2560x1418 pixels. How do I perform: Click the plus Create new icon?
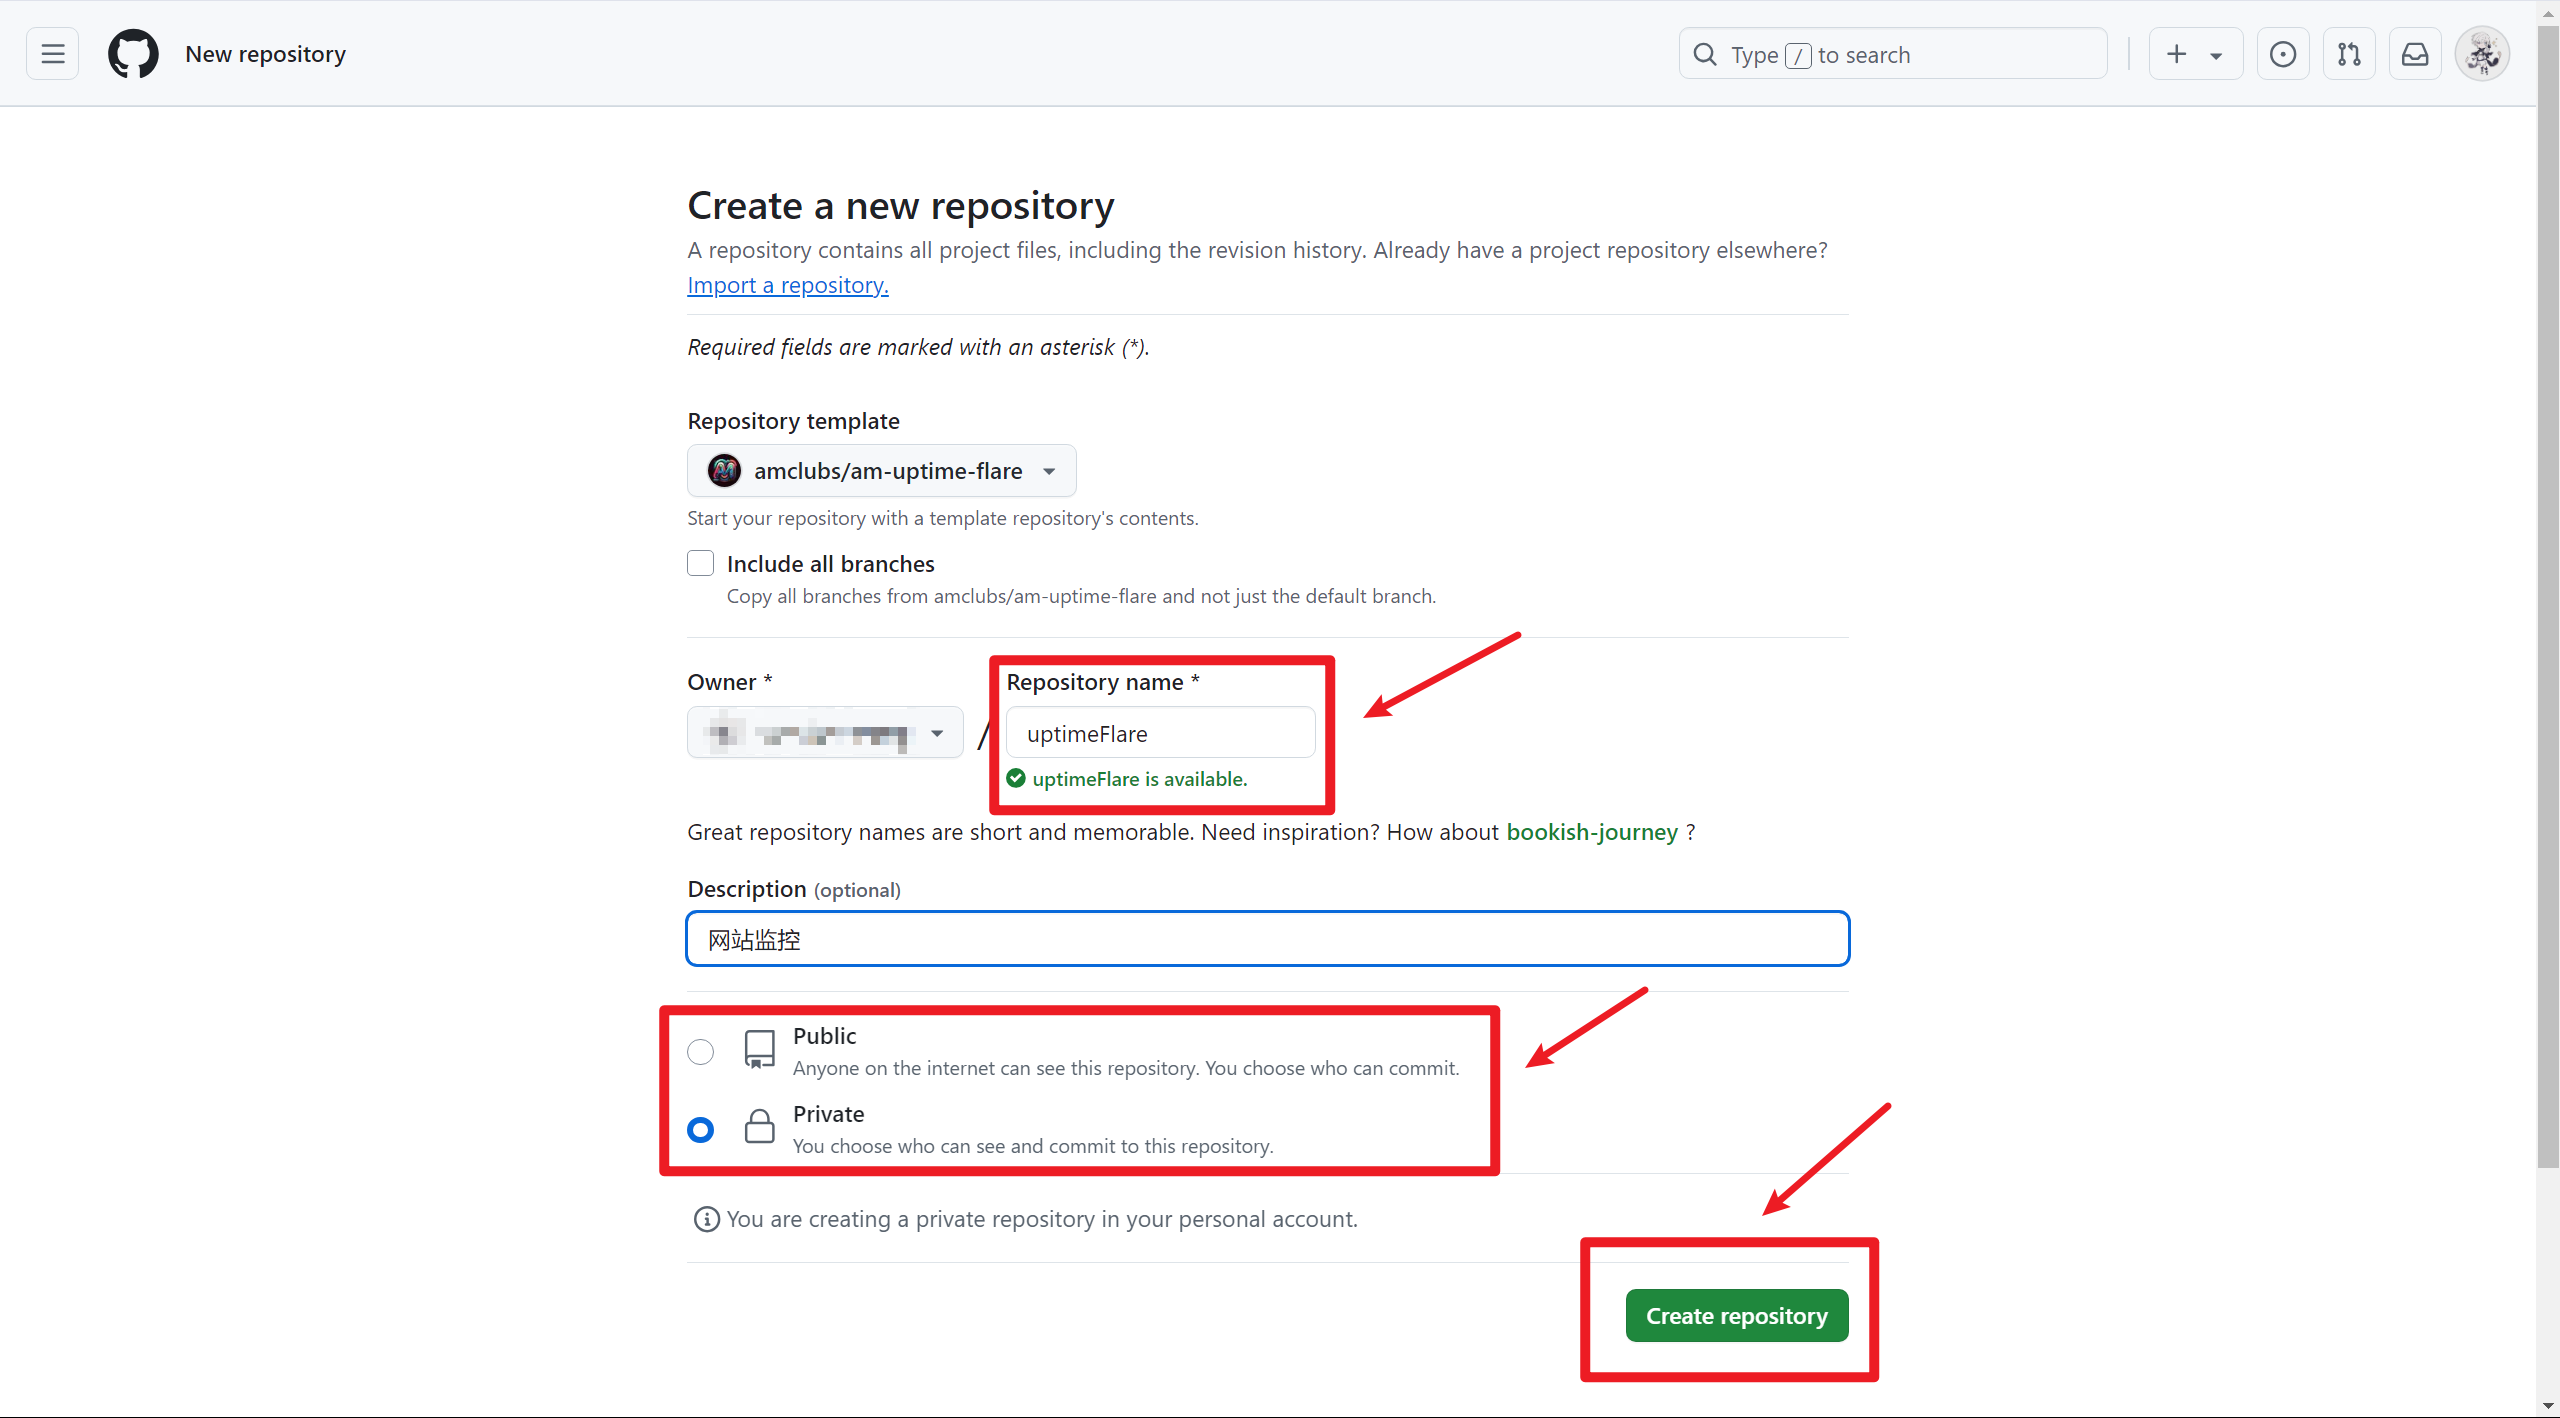coord(2177,54)
